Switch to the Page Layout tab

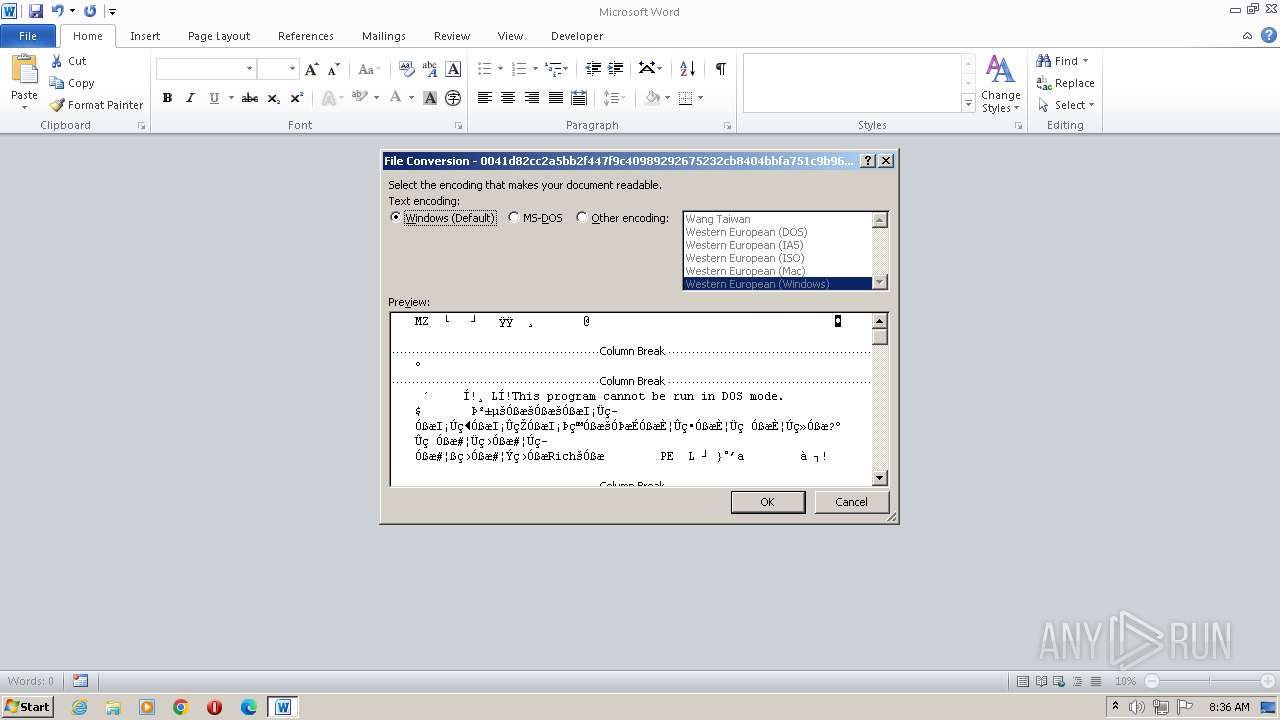coord(219,36)
